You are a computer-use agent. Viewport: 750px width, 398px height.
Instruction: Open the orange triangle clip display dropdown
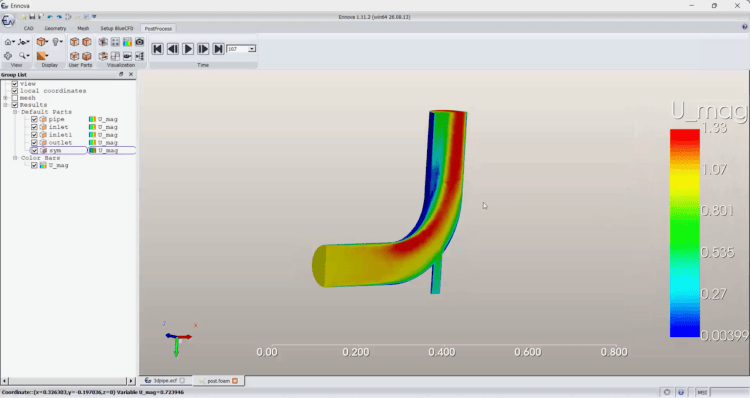pos(43,56)
